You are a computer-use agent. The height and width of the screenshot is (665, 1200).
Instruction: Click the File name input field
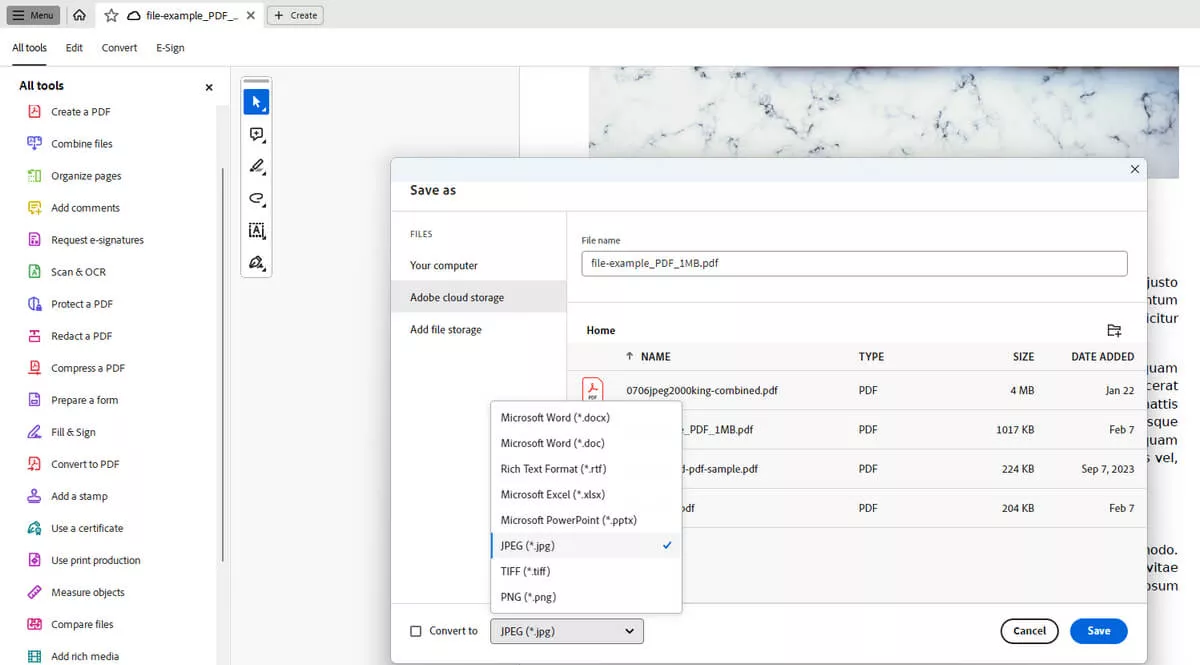point(855,262)
